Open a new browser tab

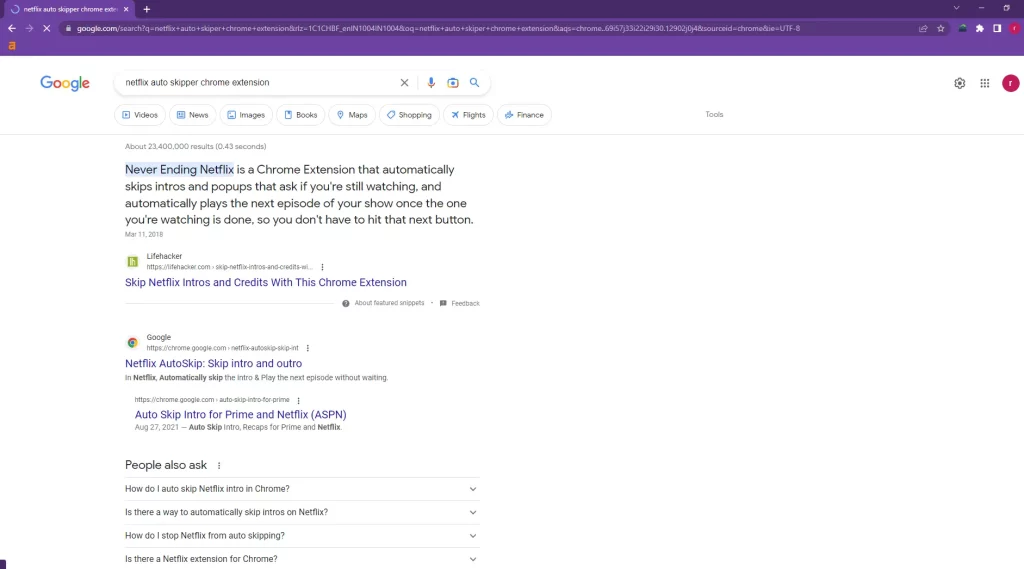(146, 9)
